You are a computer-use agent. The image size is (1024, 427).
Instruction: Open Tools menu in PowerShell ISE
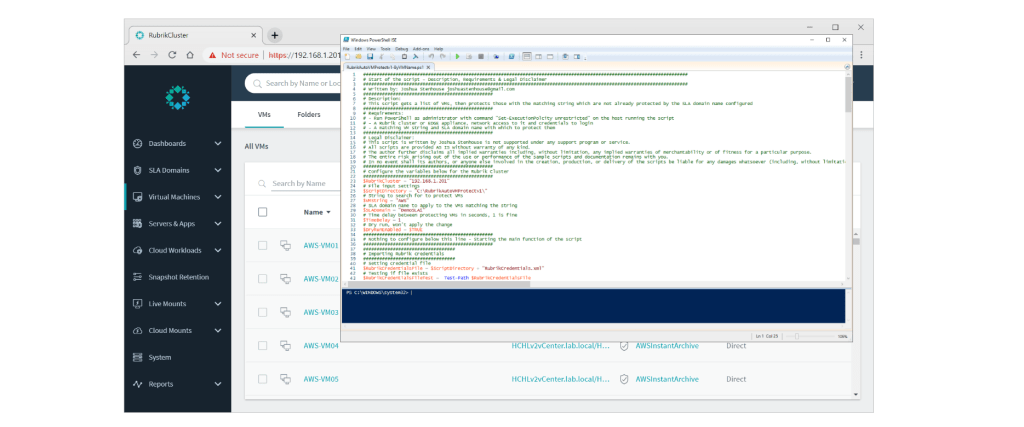(385, 49)
